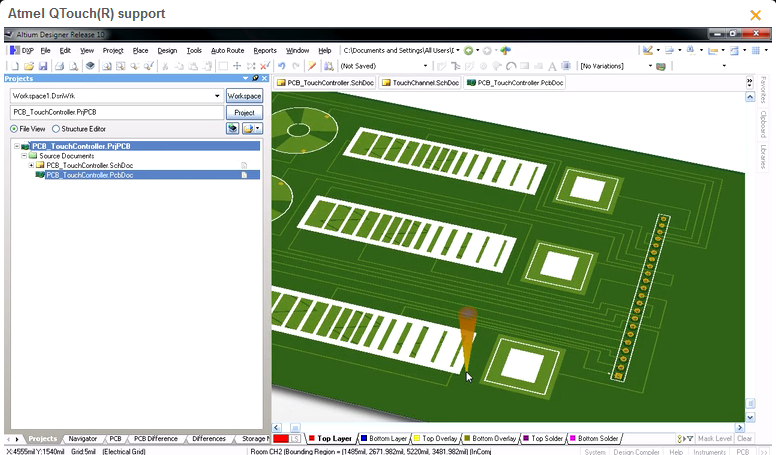Screen dimensions: 776x455
Task: Click the Cut scissors icon
Action: [x=165, y=66]
